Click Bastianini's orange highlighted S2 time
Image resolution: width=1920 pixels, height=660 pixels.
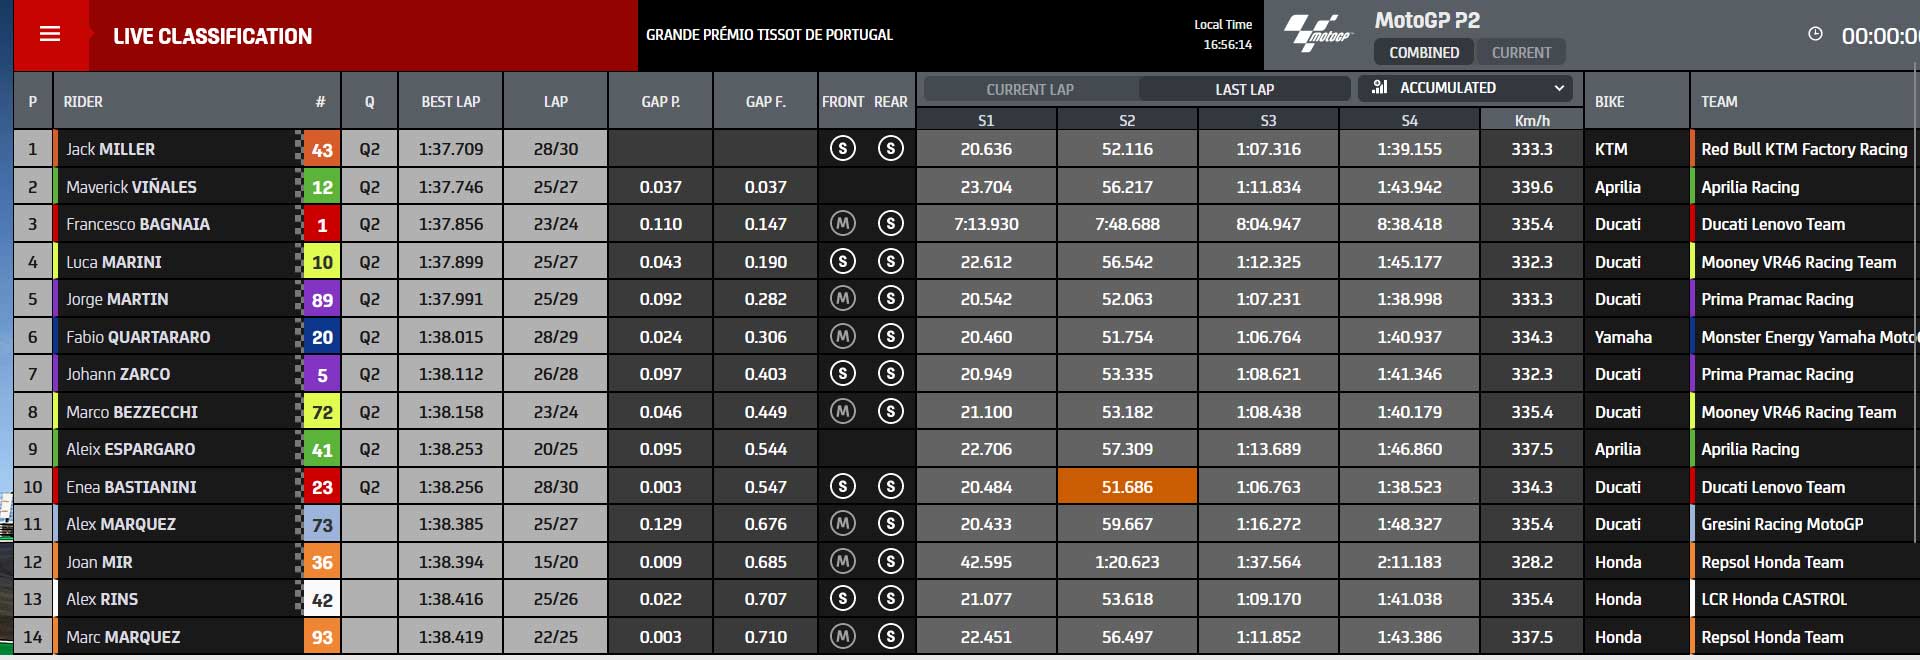pos(1127,487)
